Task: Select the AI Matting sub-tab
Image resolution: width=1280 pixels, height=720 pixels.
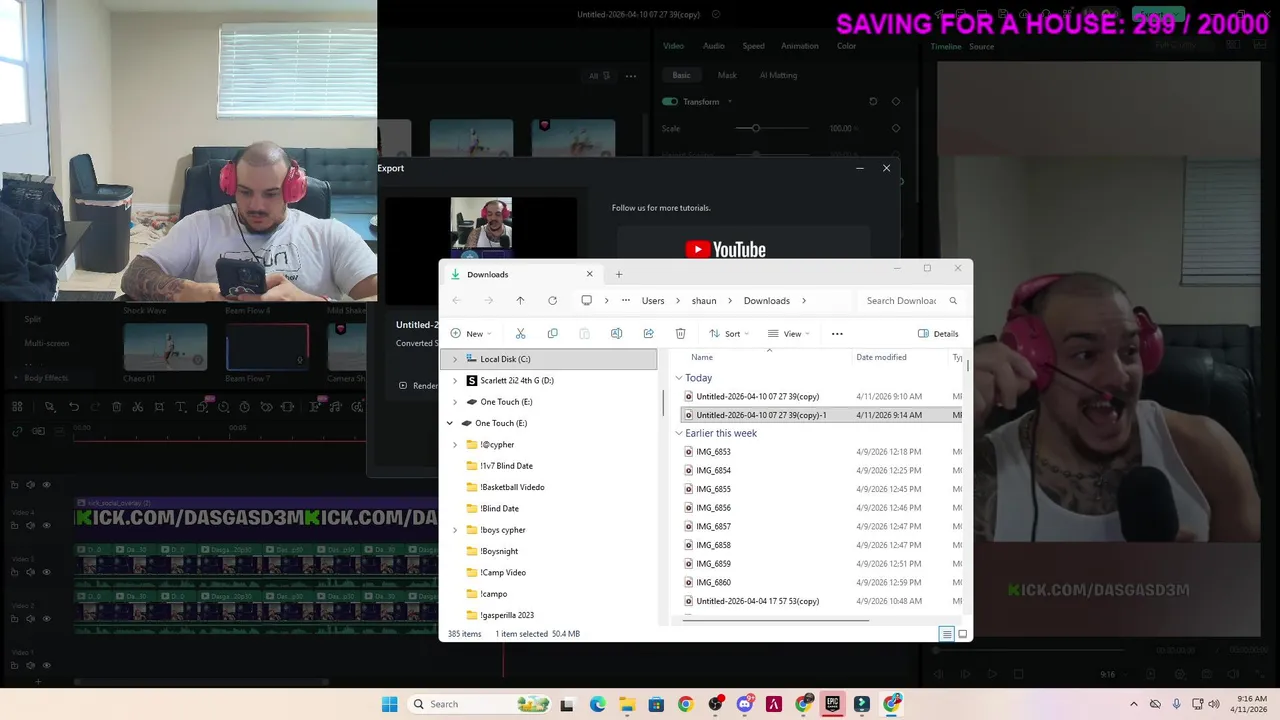Action: 778,75
